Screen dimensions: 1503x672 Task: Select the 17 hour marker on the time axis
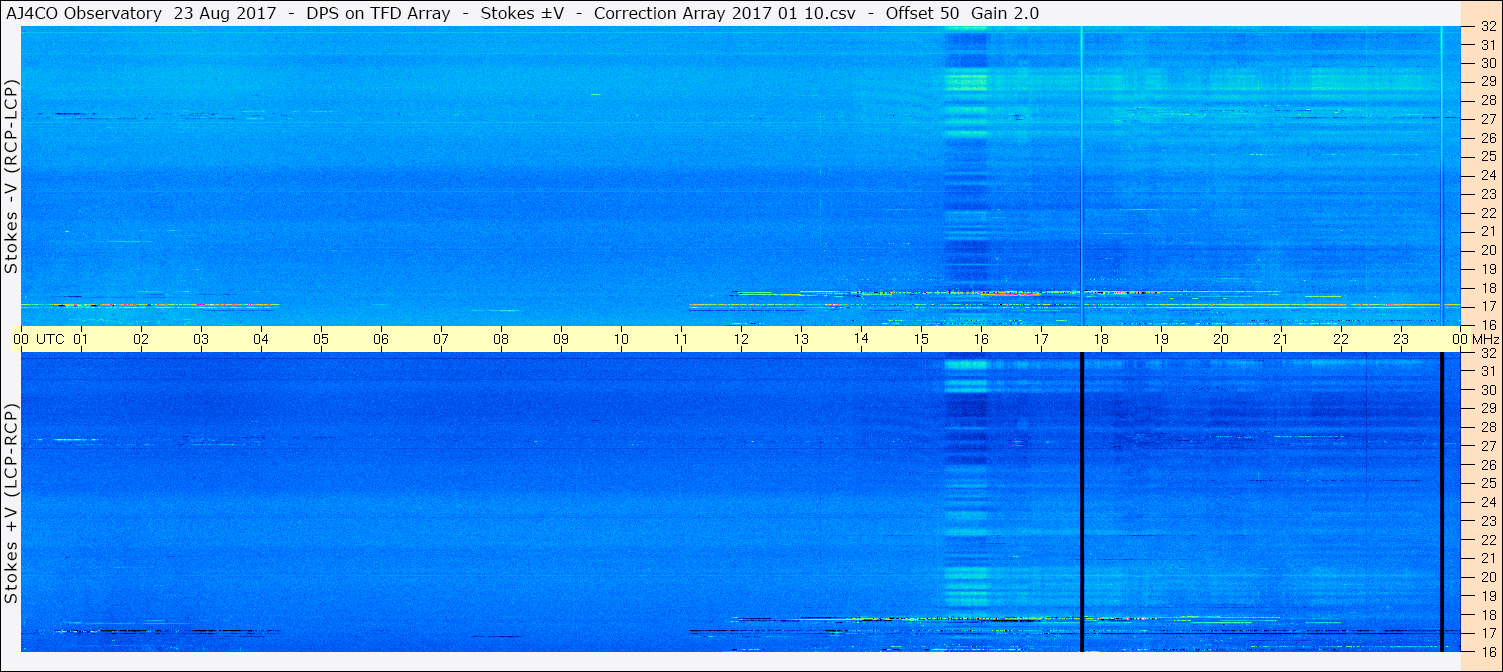point(1041,339)
